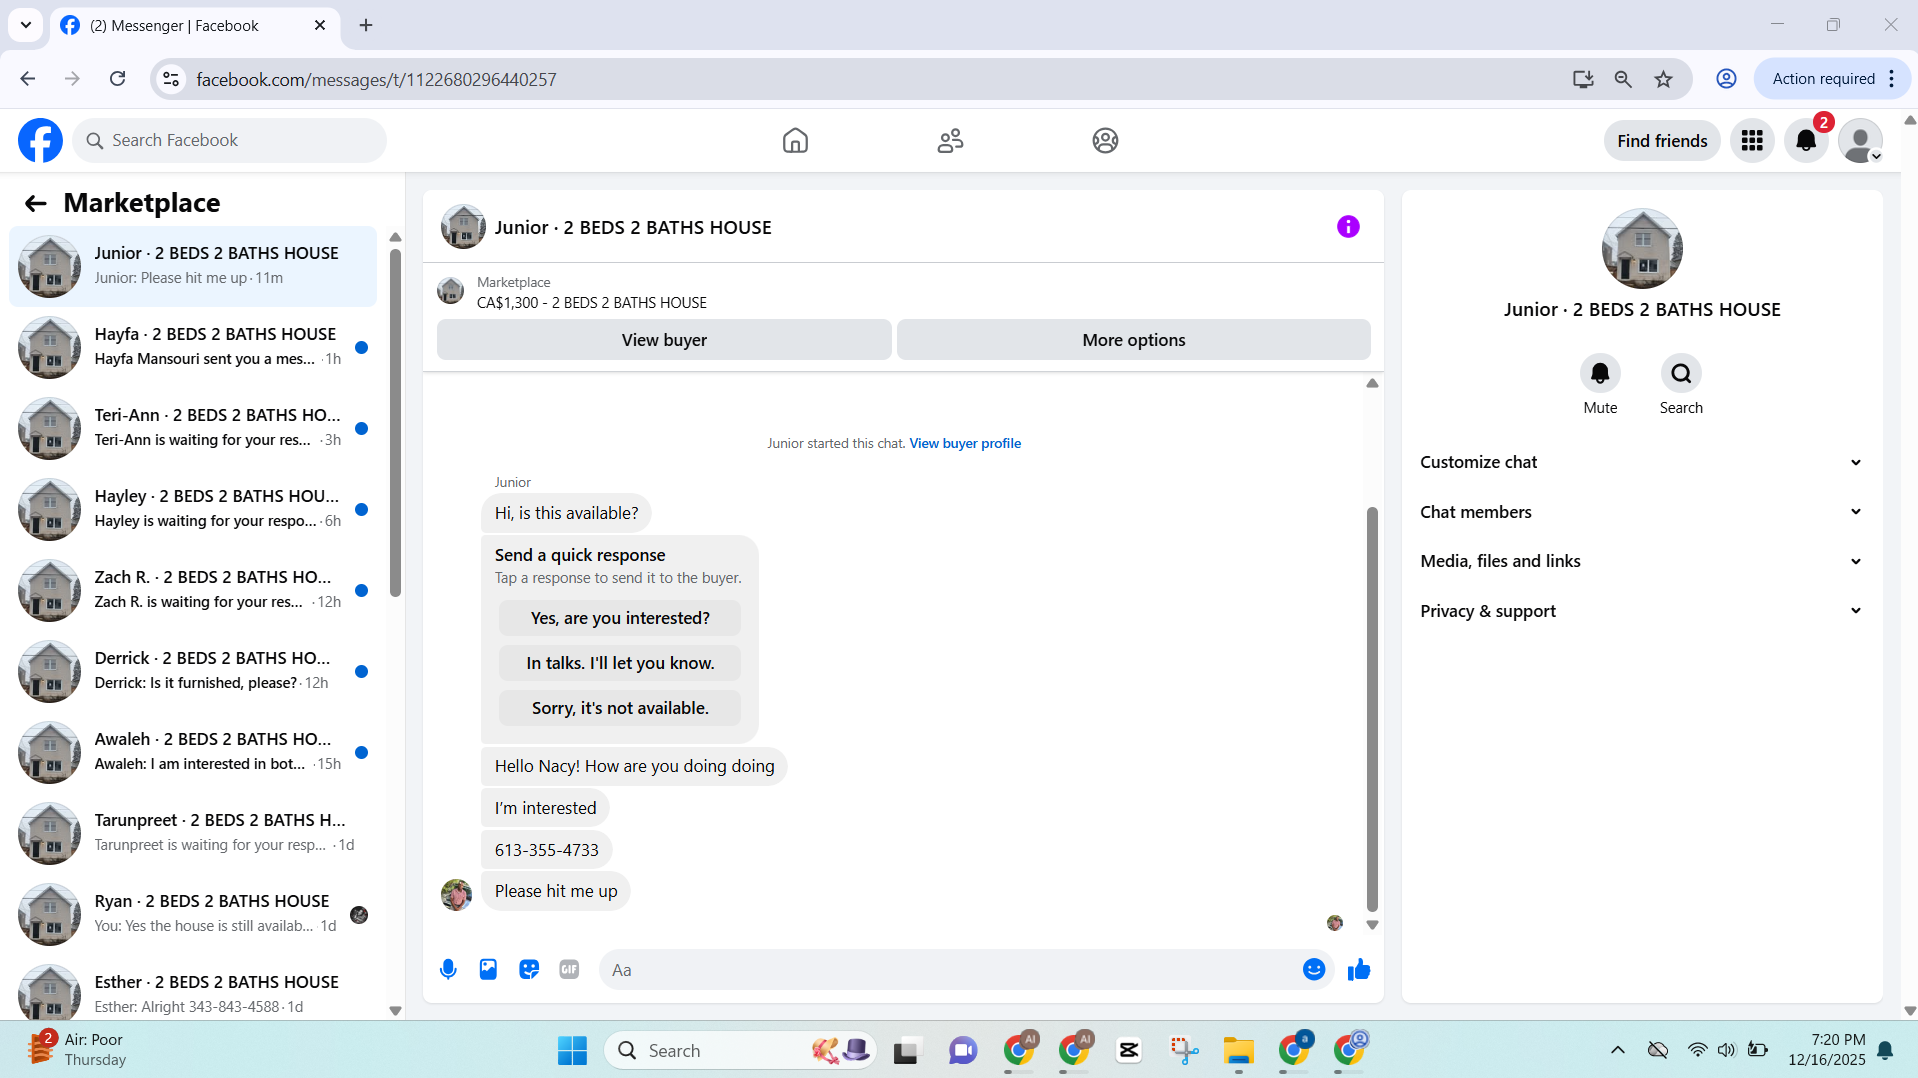This screenshot has height=1078, width=1918.
Task: Open the taskbar clock and date
Action: (x=1826, y=1050)
